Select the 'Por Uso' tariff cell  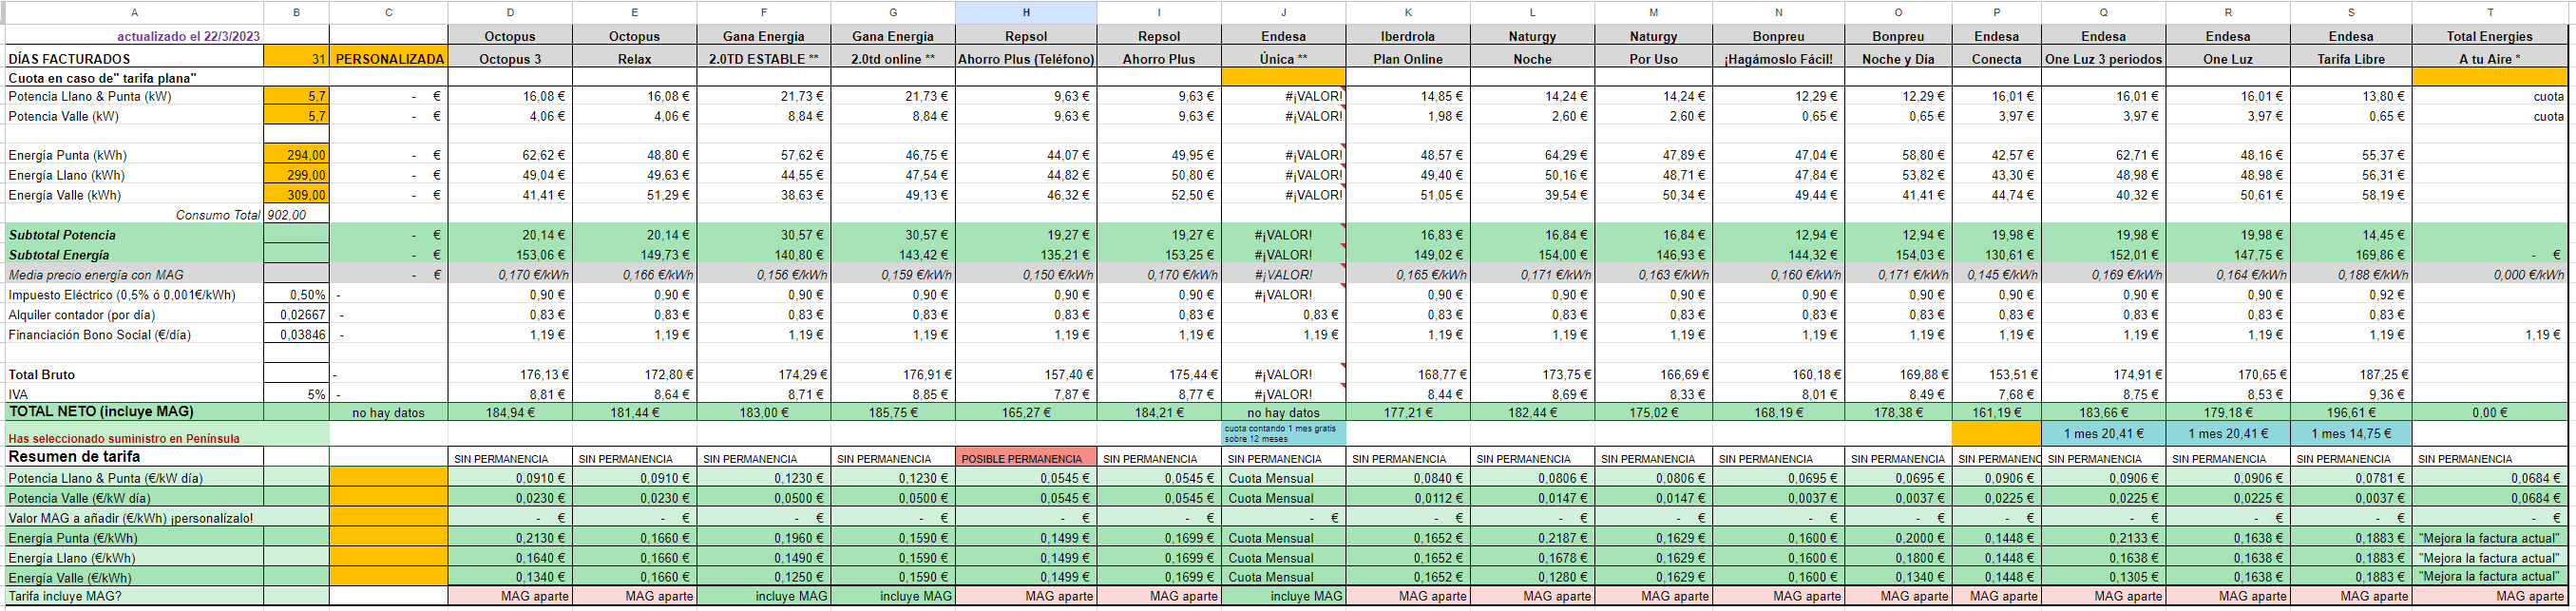(1653, 59)
